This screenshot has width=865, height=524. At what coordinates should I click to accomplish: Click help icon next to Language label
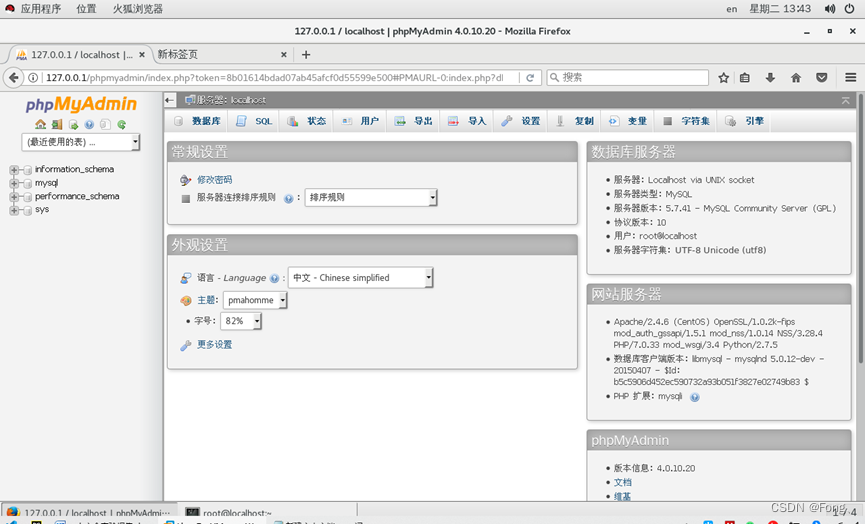coord(274,279)
